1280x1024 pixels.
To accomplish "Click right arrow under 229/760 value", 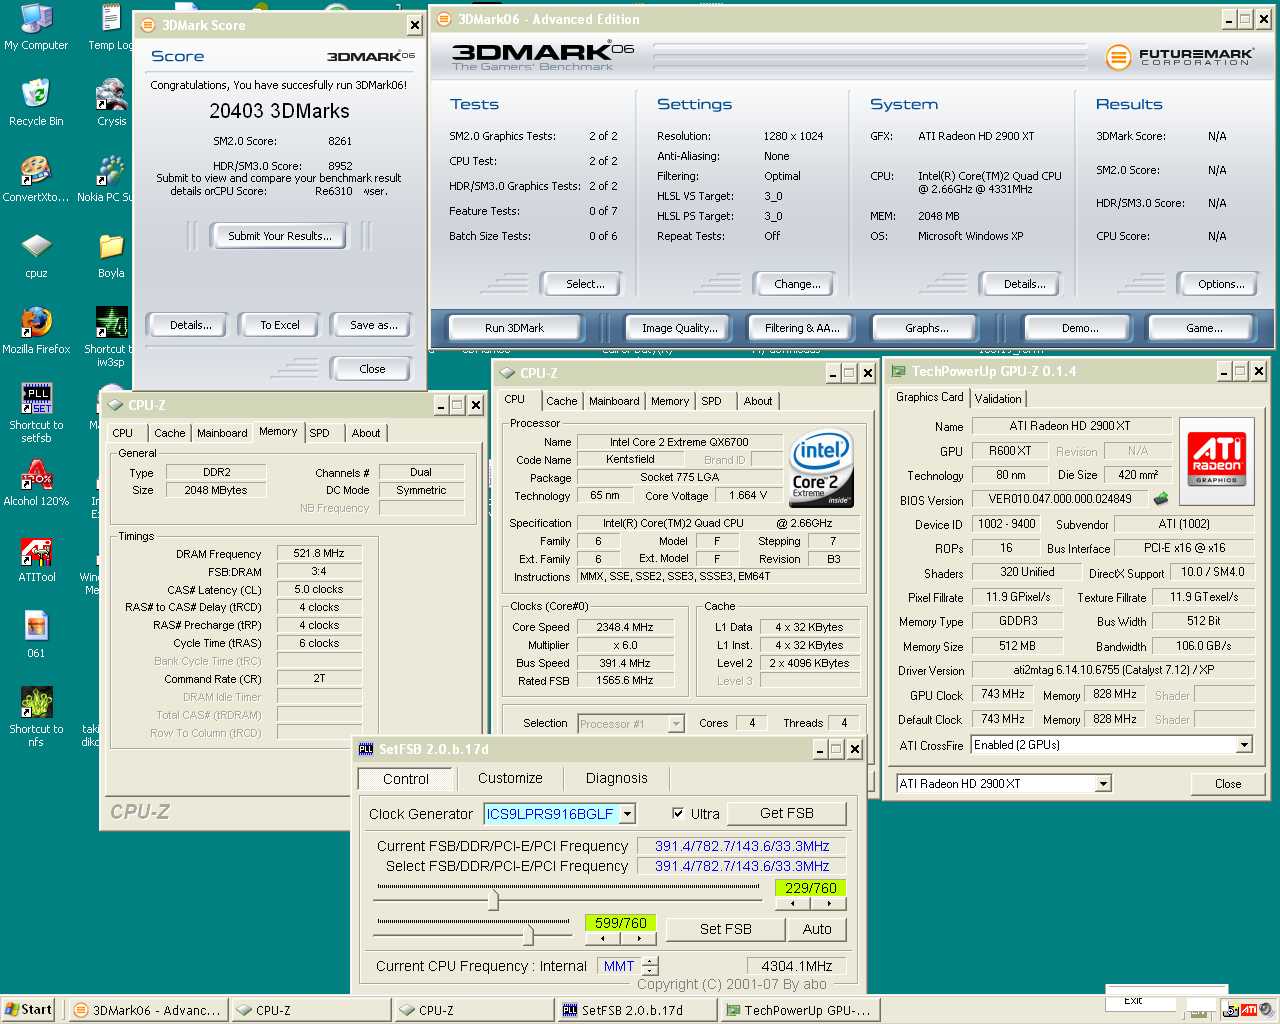I will [829, 903].
